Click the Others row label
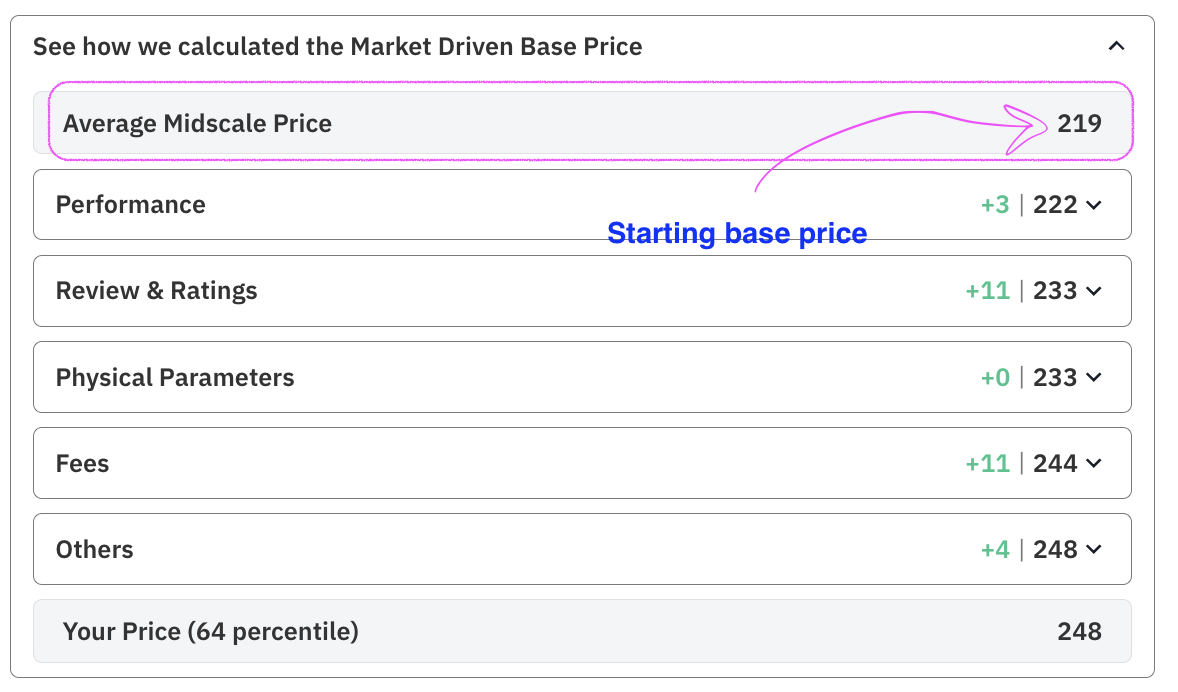The image size is (1178, 692). pyautogui.click(x=94, y=550)
